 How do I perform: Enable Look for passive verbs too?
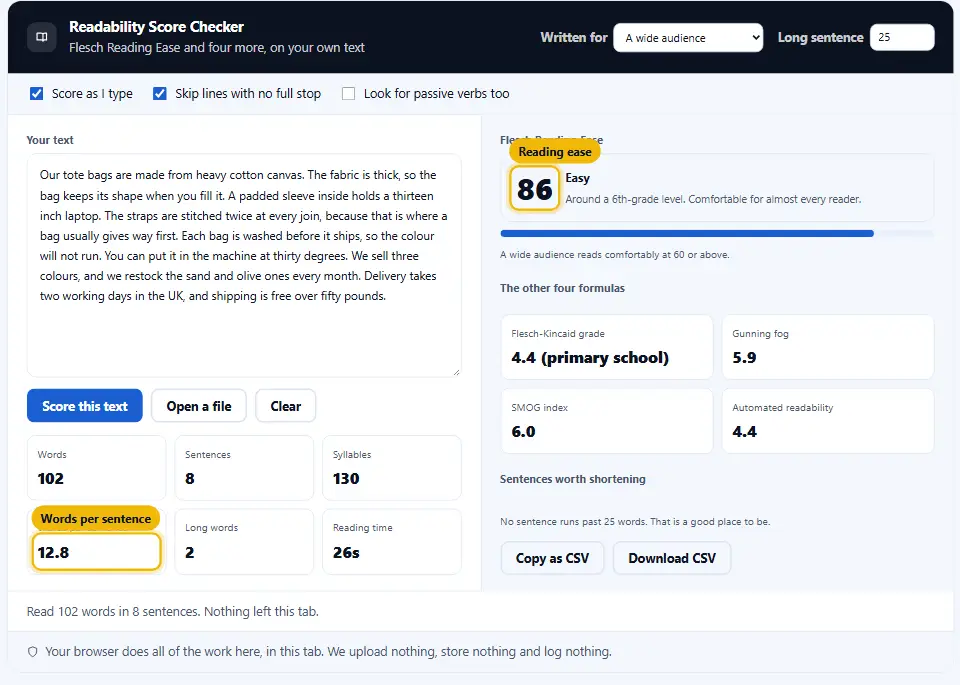coord(348,94)
